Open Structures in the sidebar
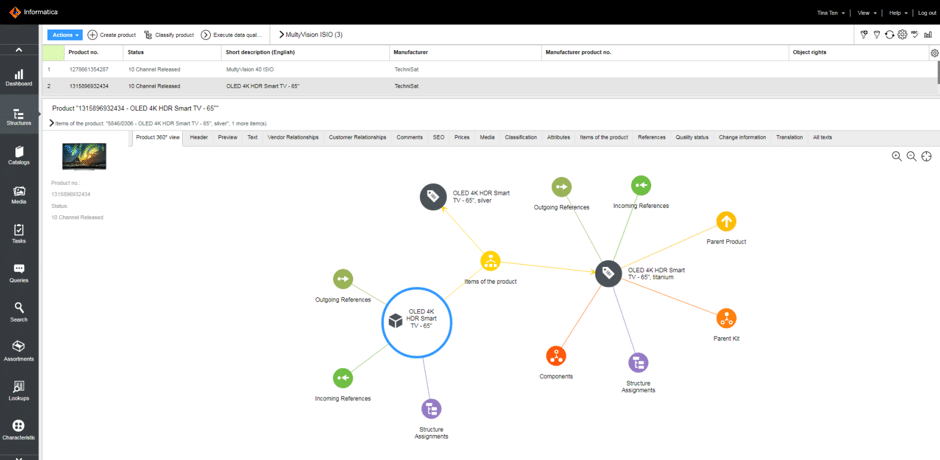The width and height of the screenshot is (940, 460). click(x=19, y=116)
